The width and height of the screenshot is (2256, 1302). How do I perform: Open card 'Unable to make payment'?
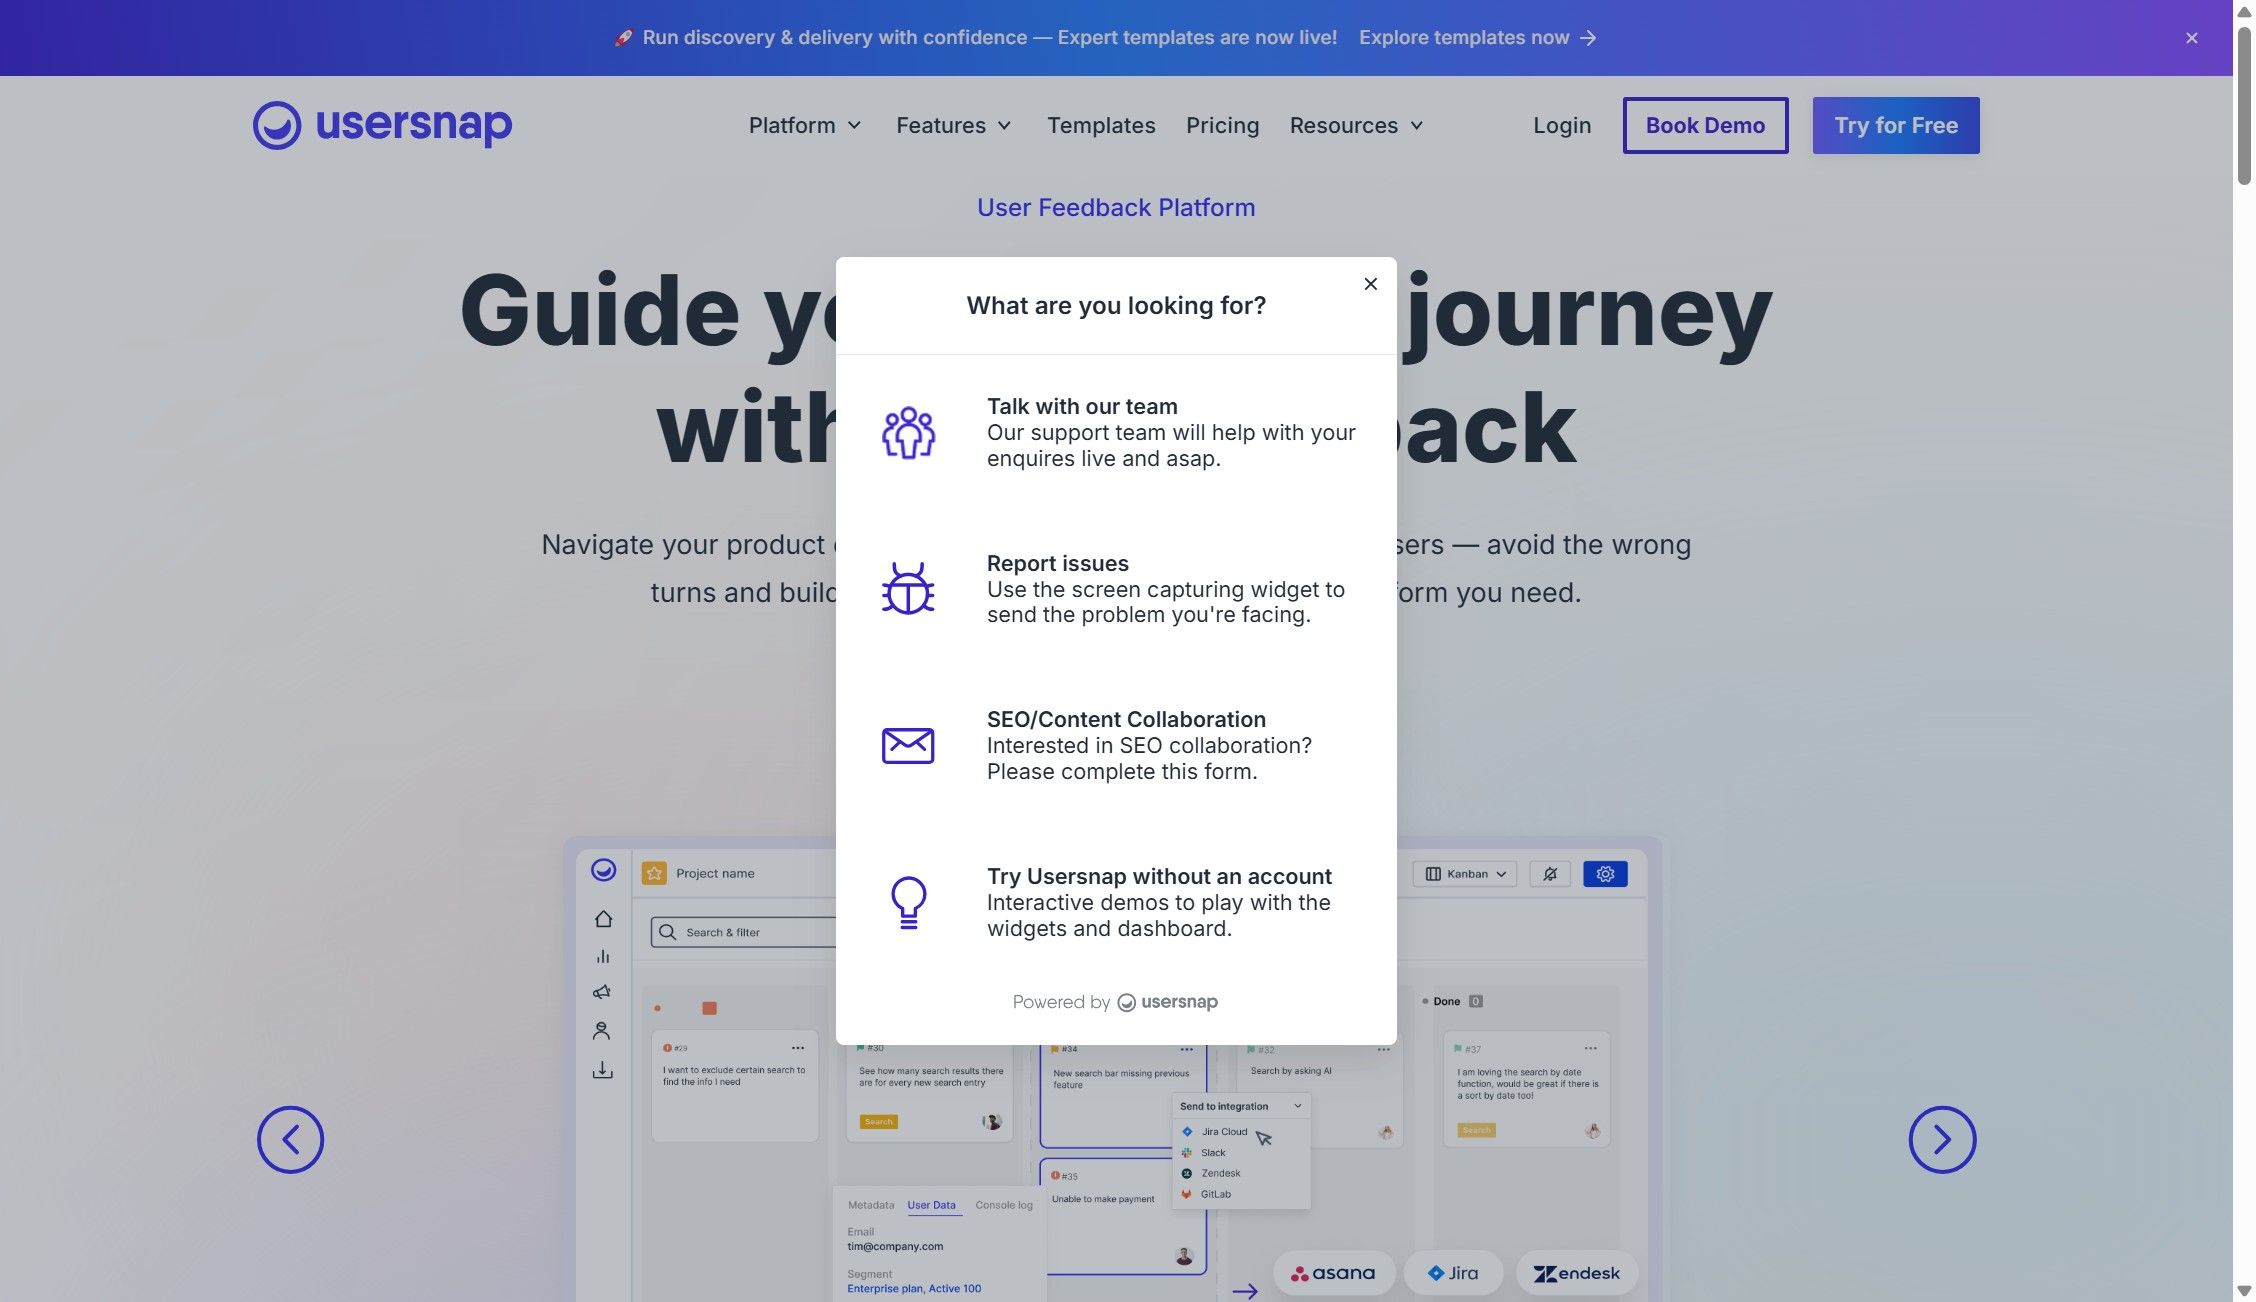click(x=1123, y=1216)
